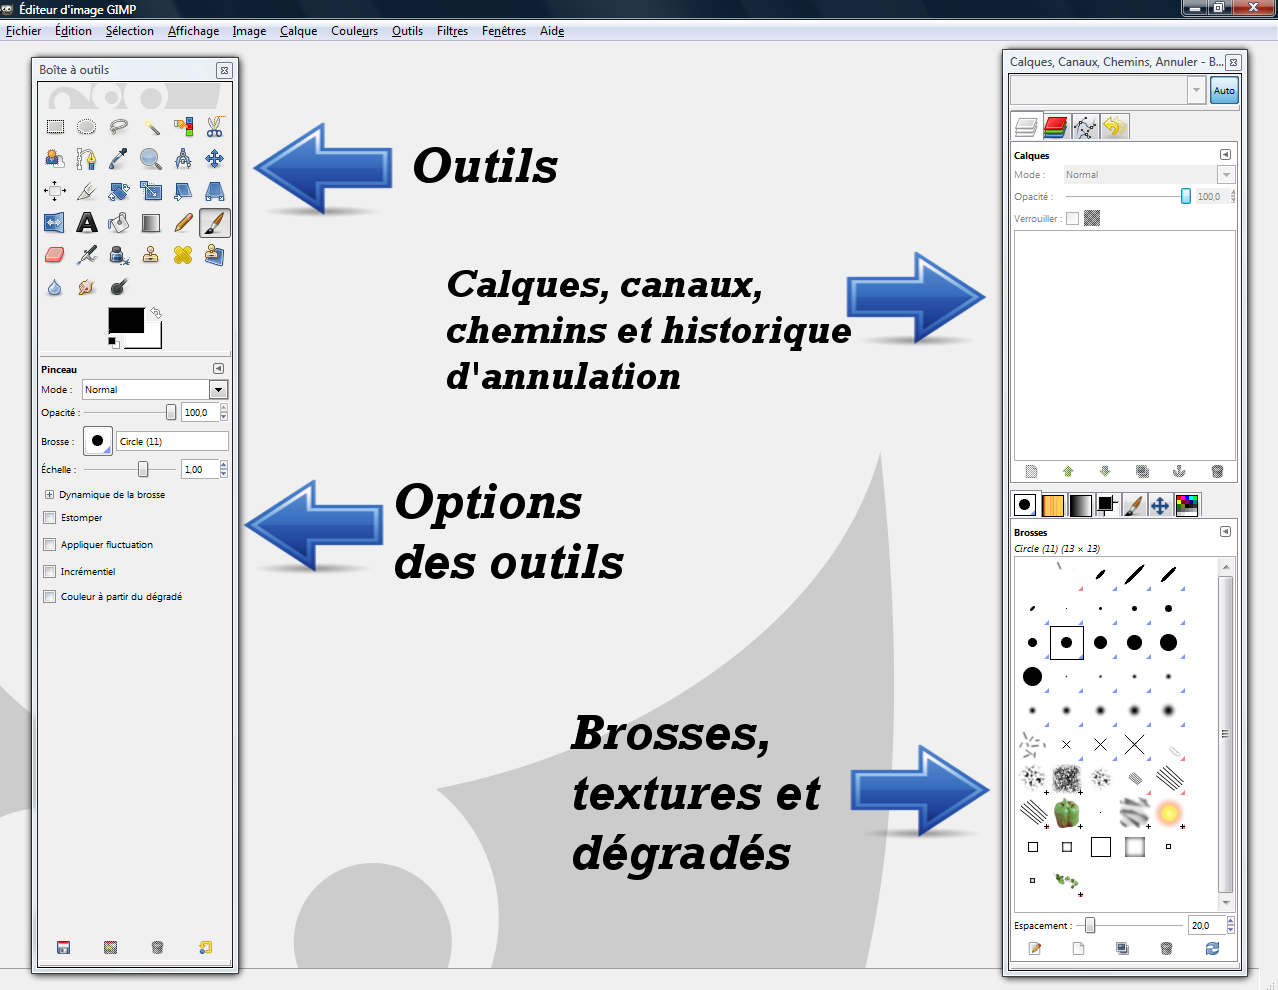Viewport: 1278px width, 990px height.
Task: Select the Shear tool
Action: click(x=183, y=191)
